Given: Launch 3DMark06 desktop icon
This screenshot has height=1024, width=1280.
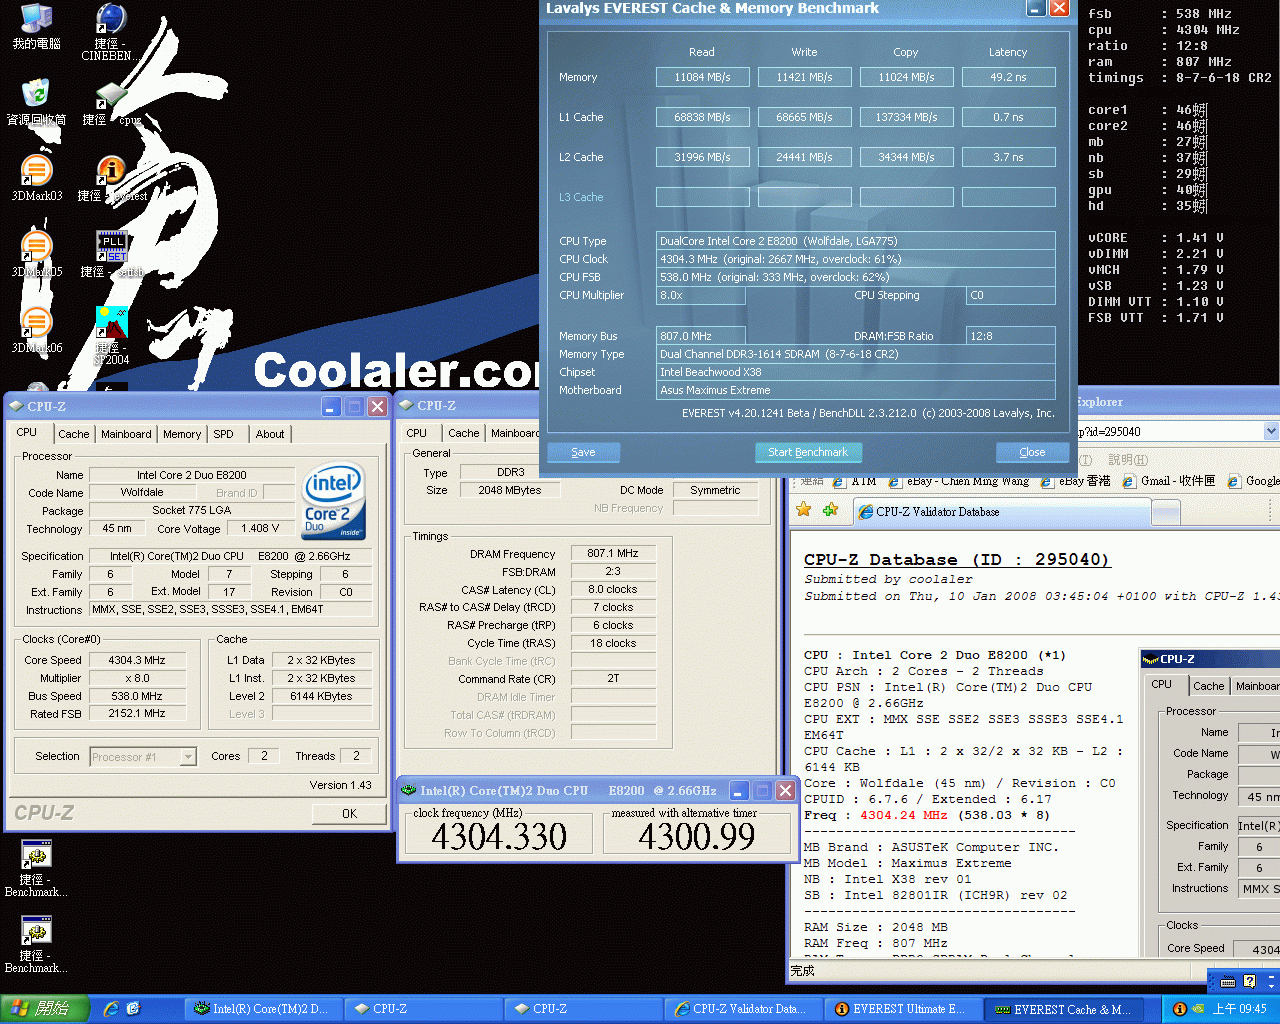Looking at the screenshot, I should pyautogui.click(x=36, y=330).
